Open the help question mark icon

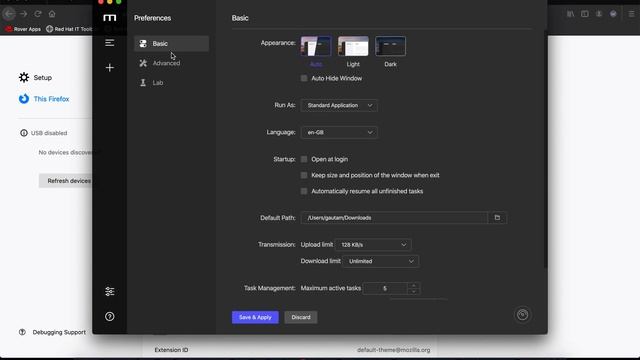pos(109,316)
